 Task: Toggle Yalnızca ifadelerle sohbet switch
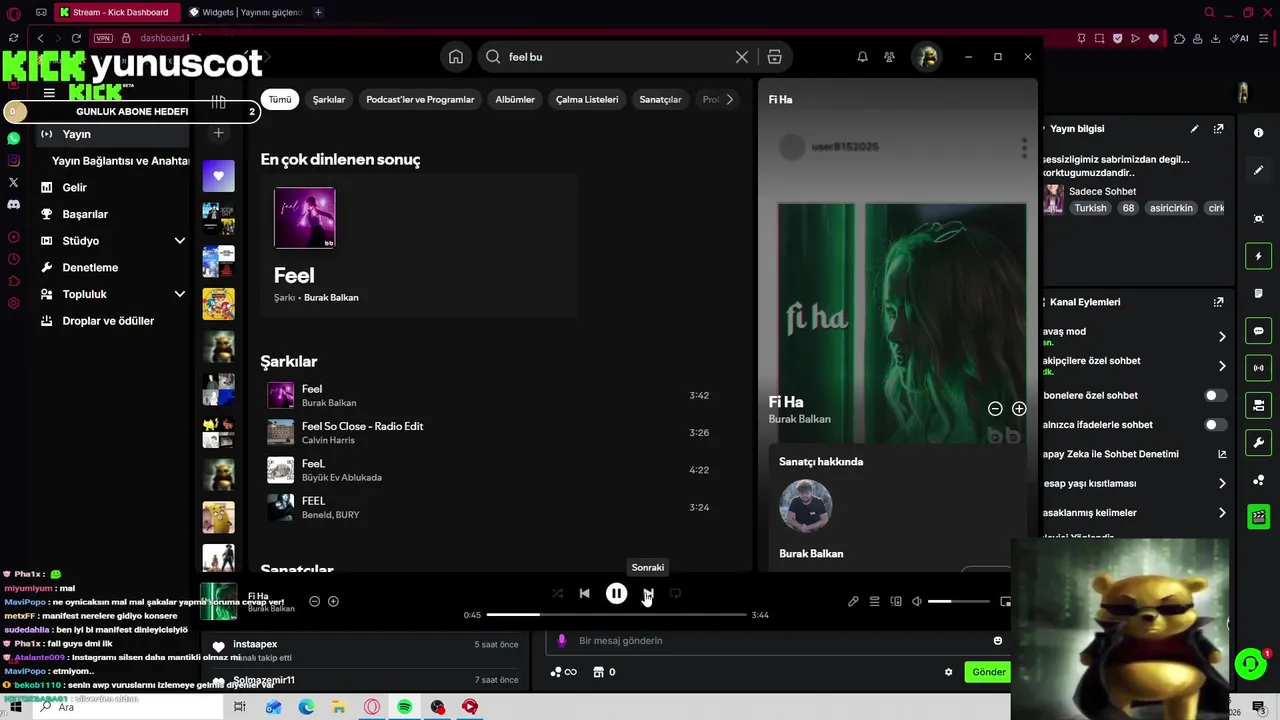1215,425
